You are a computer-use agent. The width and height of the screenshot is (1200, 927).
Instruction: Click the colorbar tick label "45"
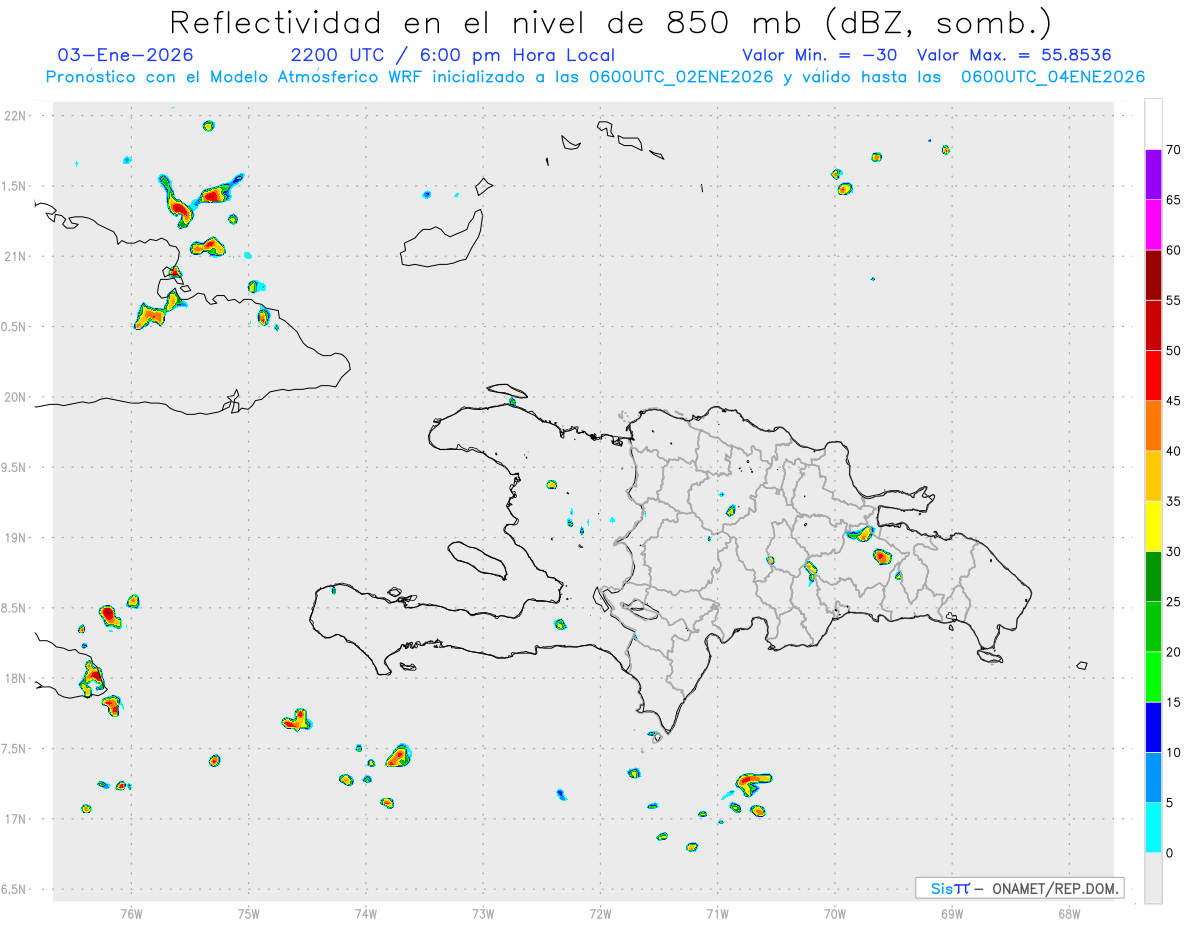pyautogui.click(x=1174, y=401)
